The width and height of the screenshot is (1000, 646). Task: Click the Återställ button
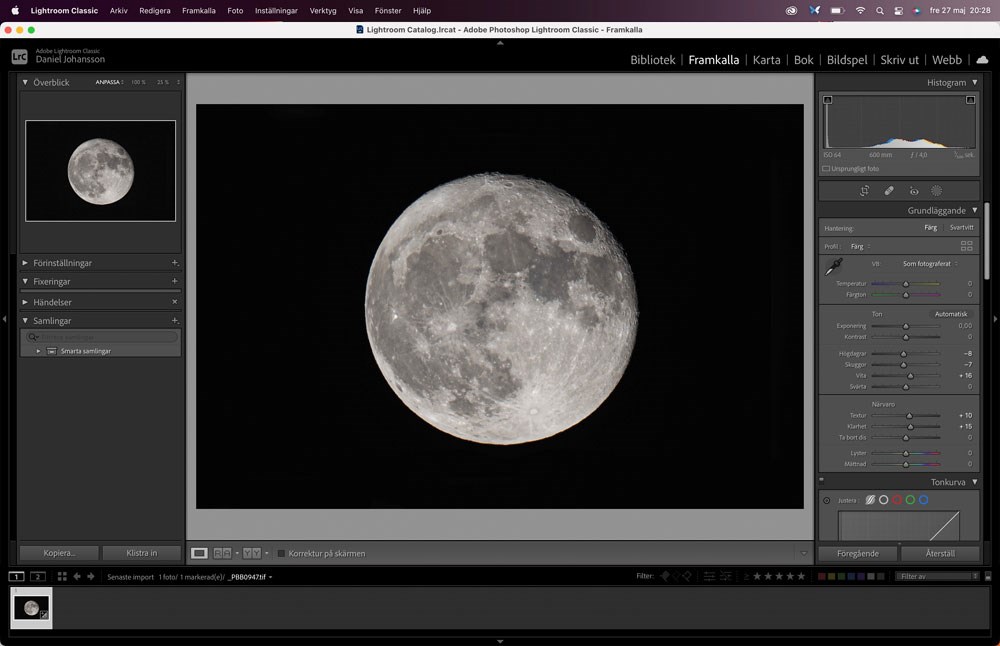(x=939, y=553)
